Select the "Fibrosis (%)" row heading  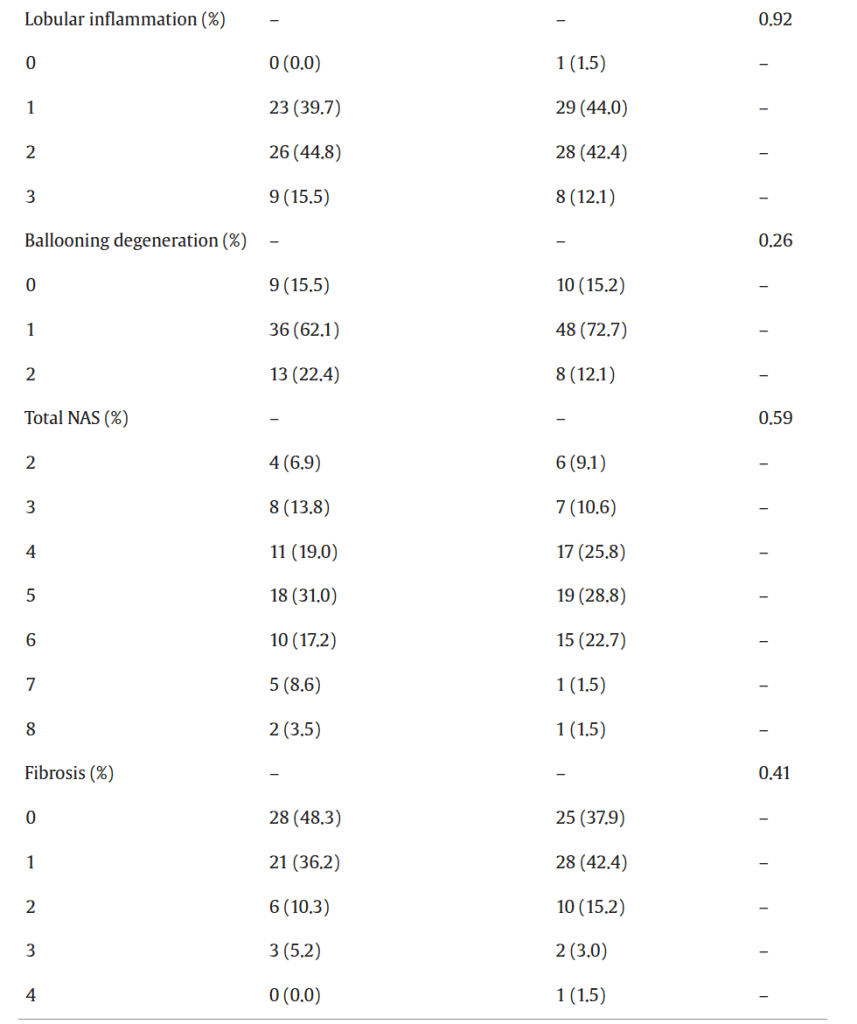[69, 773]
